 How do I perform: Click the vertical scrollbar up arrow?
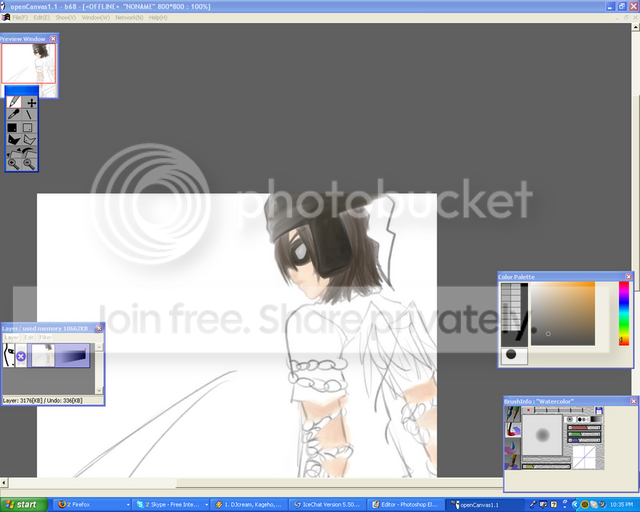pos(636,27)
